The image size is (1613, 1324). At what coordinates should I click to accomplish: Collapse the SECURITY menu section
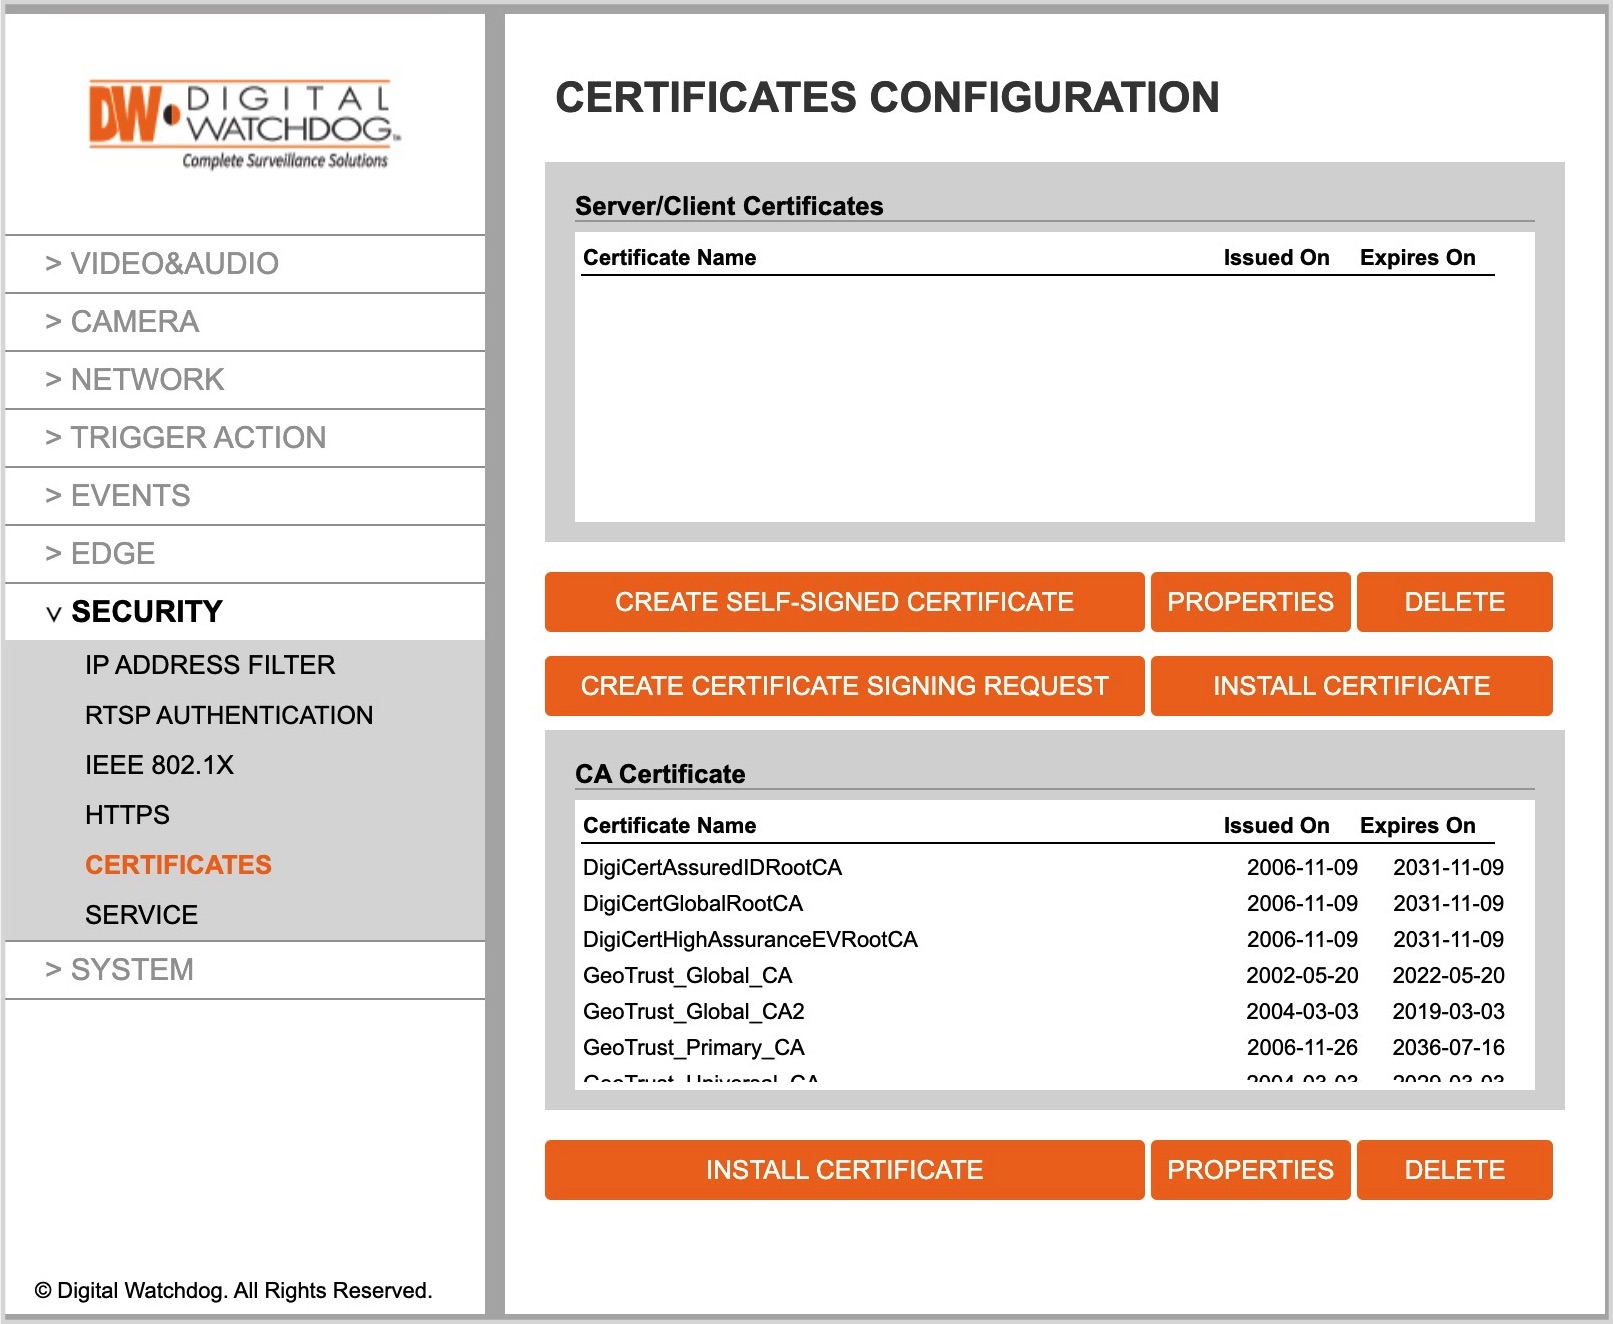click(x=245, y=612)
